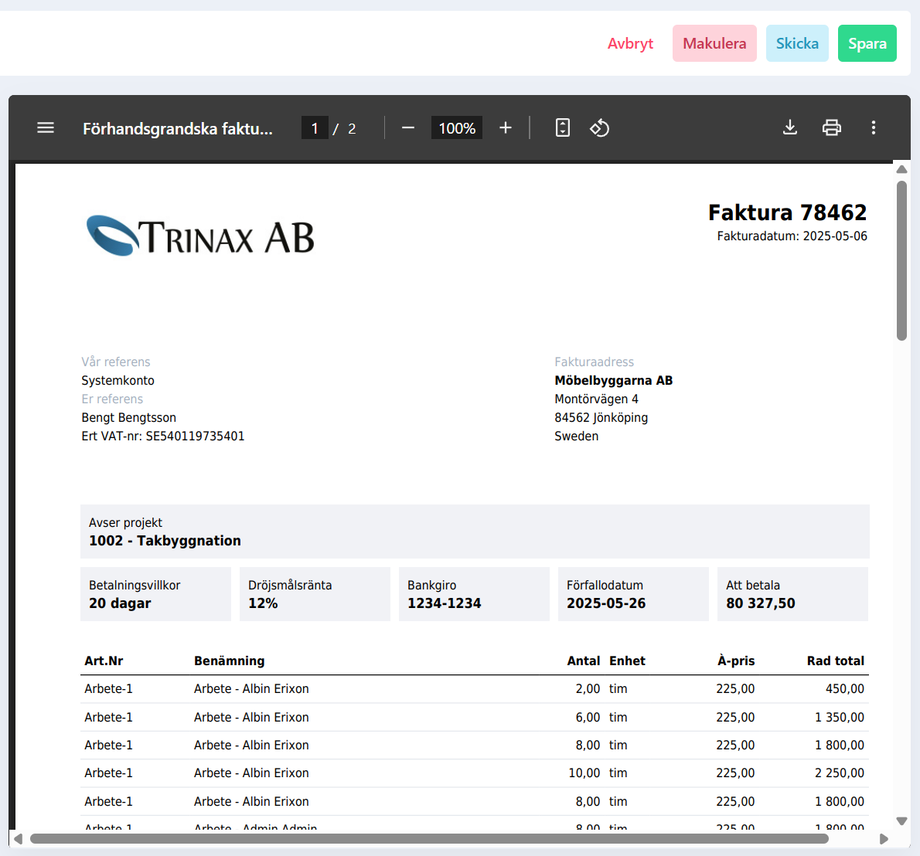Edit the page number field
Viewport: 920px width, 856px height.
point(314,128)
